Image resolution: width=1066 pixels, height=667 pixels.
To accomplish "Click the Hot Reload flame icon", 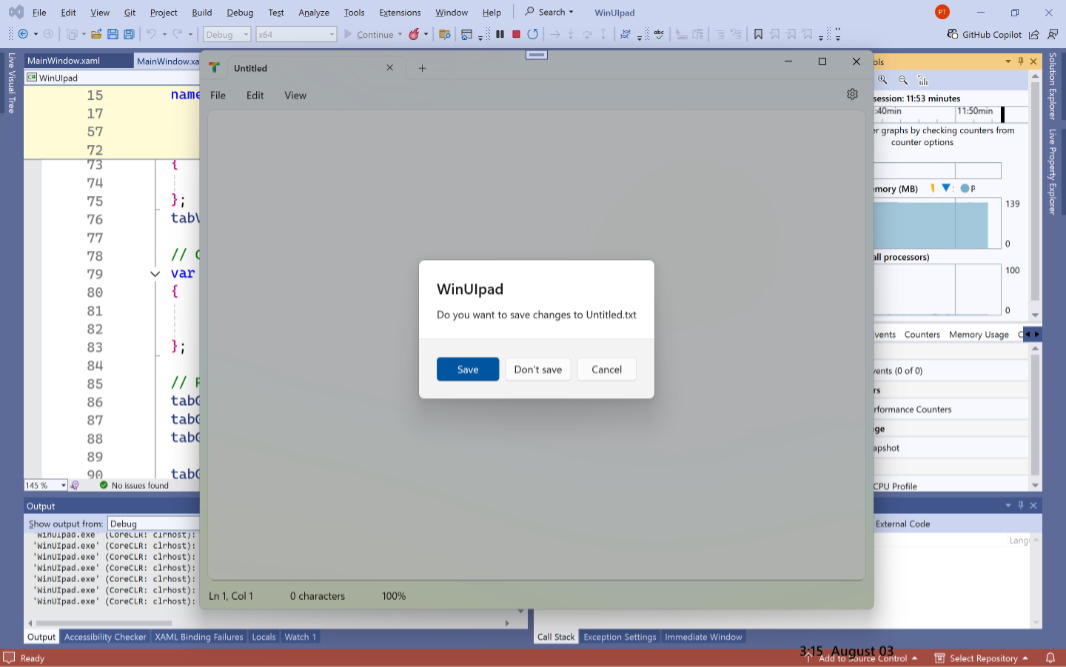I will point(413,34).
